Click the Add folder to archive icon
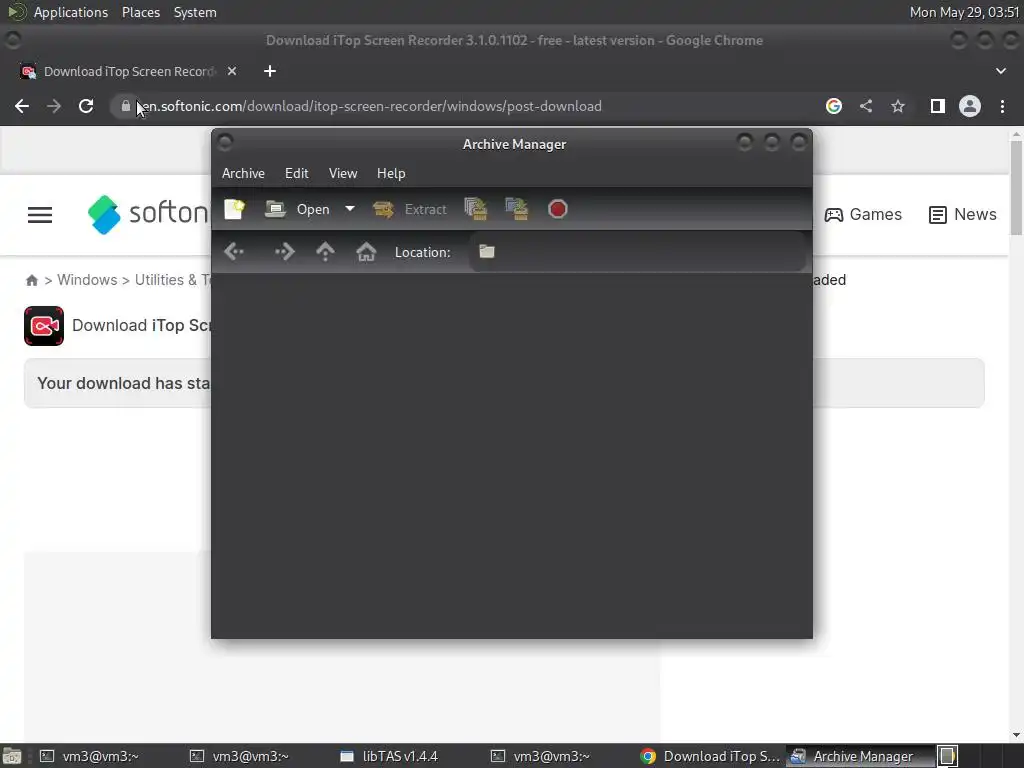This screenshot has height=768, width=1024. [517, 210]
